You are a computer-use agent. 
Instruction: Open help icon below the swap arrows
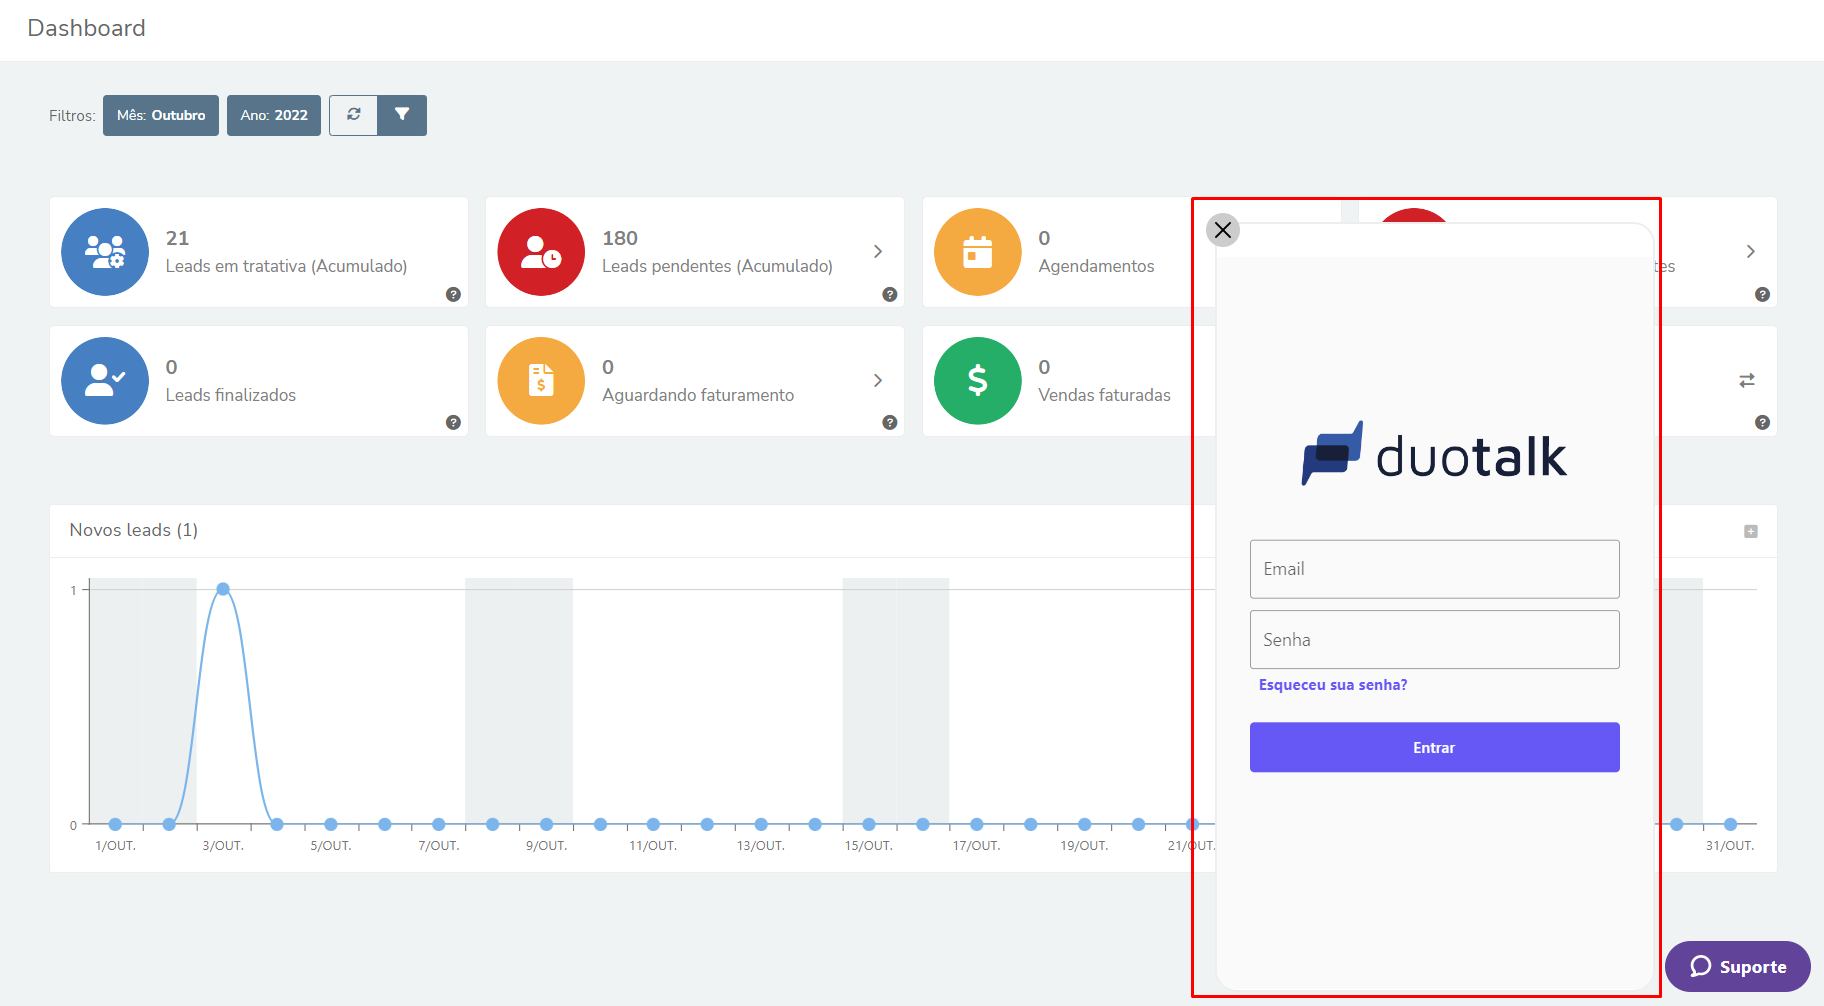click(x=1762, y=422)
